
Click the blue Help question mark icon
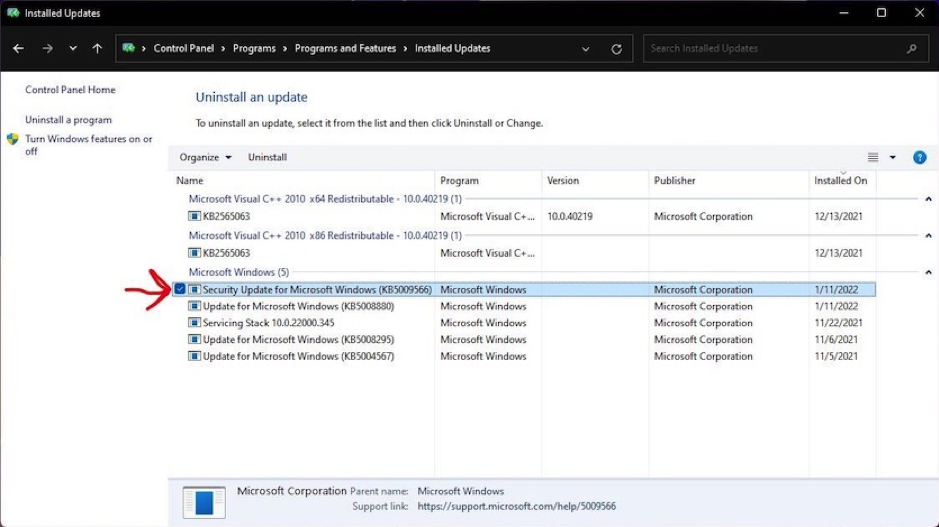(x=919, y=157)
